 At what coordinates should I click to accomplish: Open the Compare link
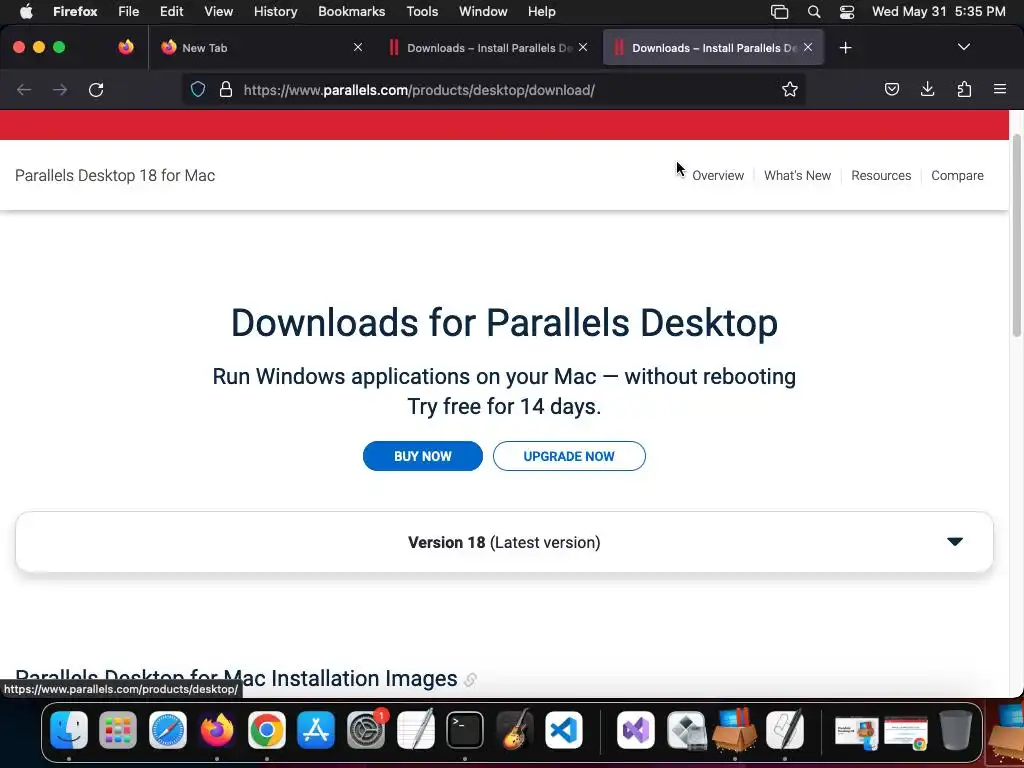click(x=957, y=176)
